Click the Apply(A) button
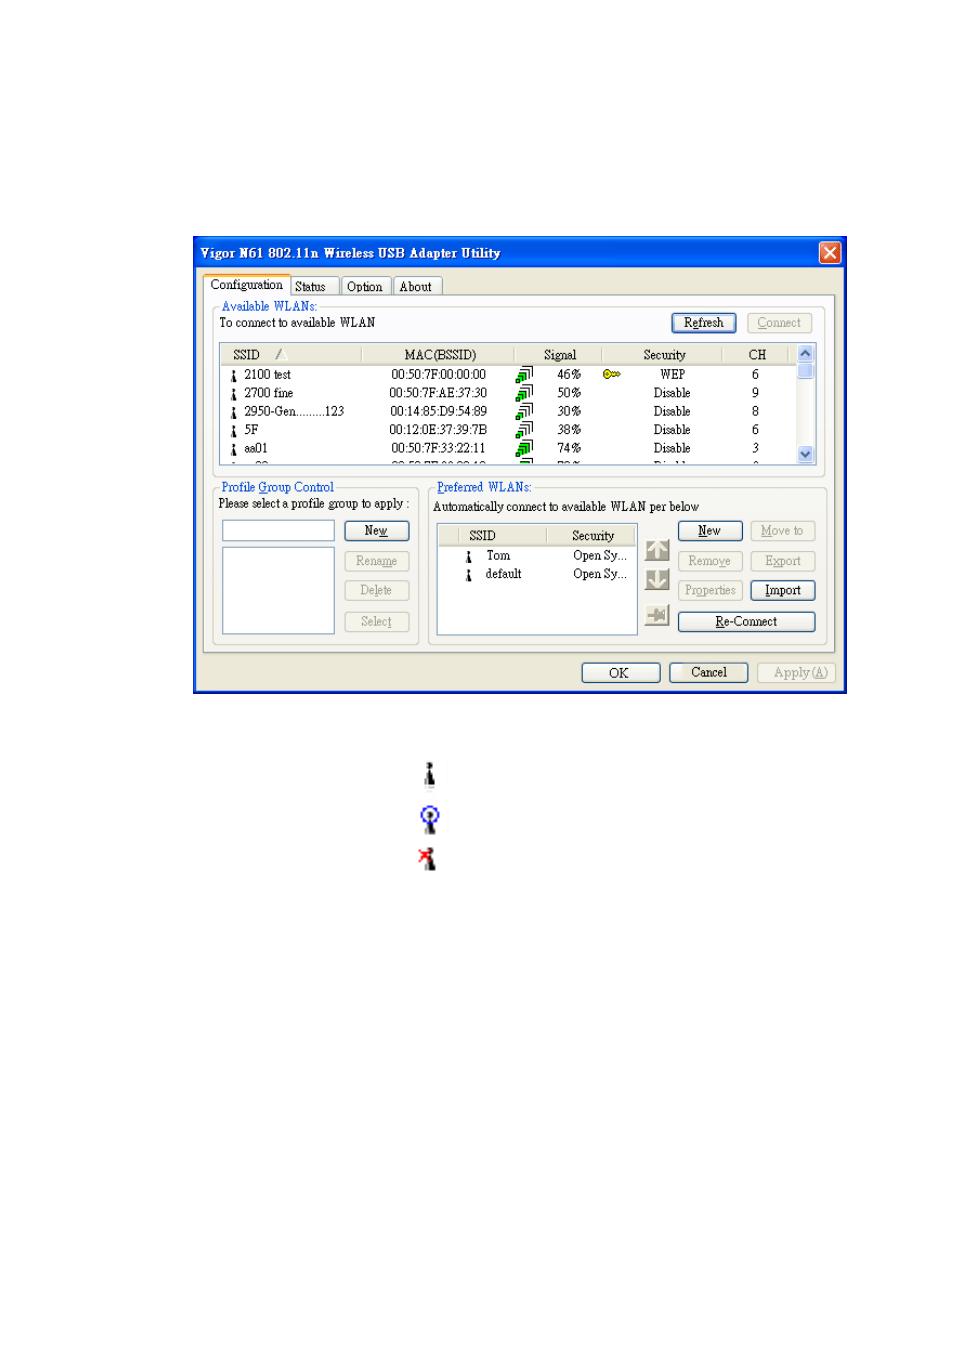This screenshot has width=954, height=1351. coord(797,673)
